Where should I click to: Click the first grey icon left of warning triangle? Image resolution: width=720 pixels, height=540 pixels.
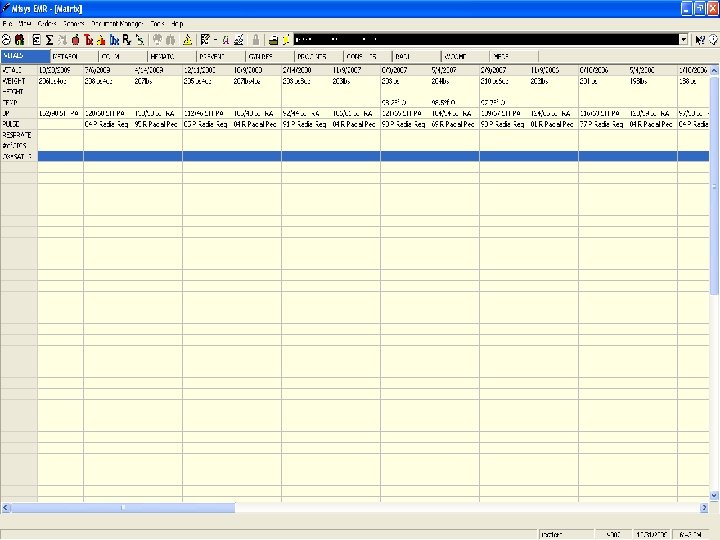point(158,40)
